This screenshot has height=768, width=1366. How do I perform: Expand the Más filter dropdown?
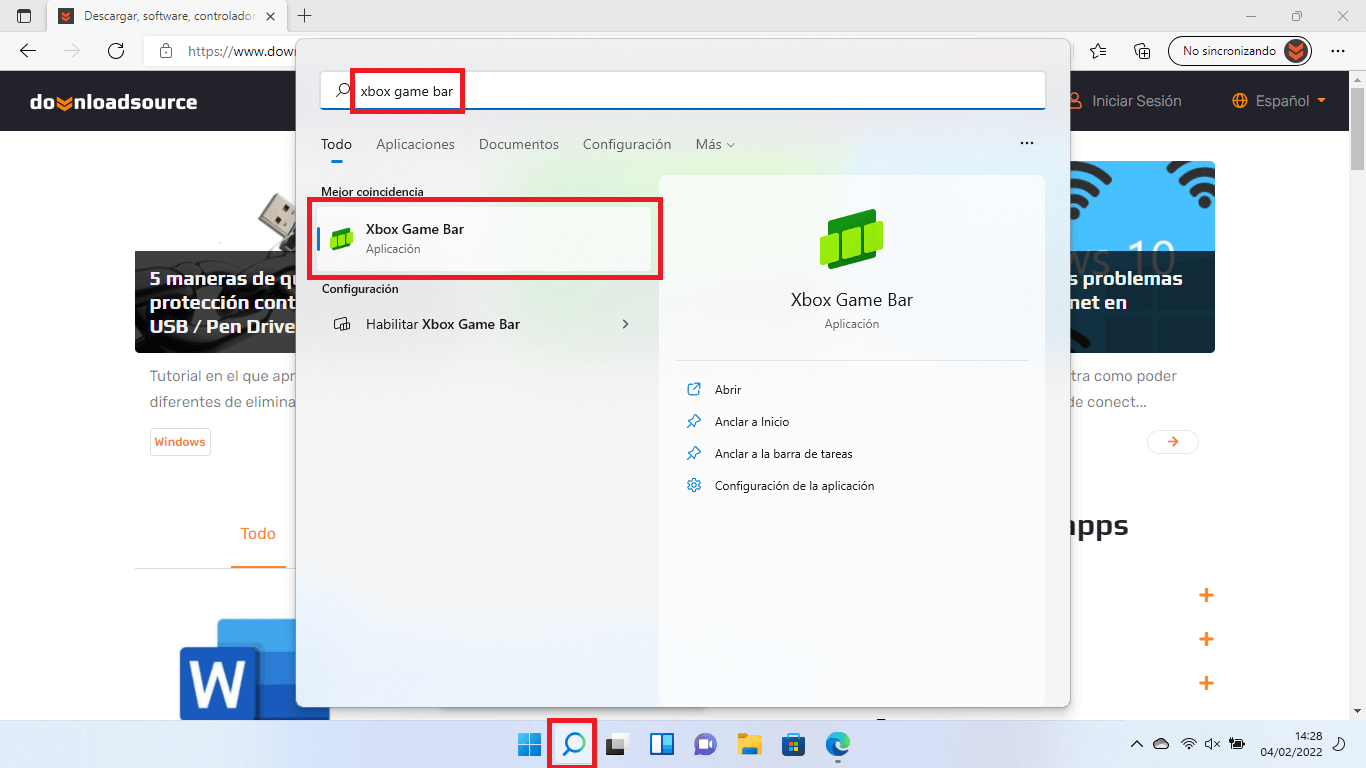[x=715, y=145]
